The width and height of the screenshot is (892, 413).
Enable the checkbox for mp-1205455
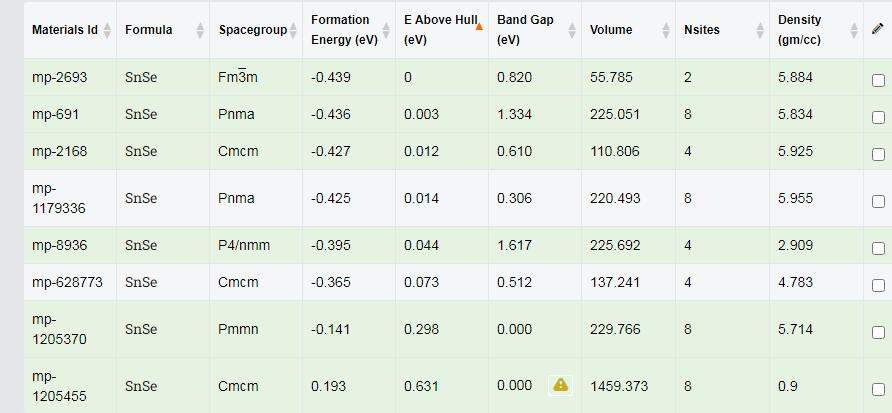pyautogui.click(x=878, y=389)
